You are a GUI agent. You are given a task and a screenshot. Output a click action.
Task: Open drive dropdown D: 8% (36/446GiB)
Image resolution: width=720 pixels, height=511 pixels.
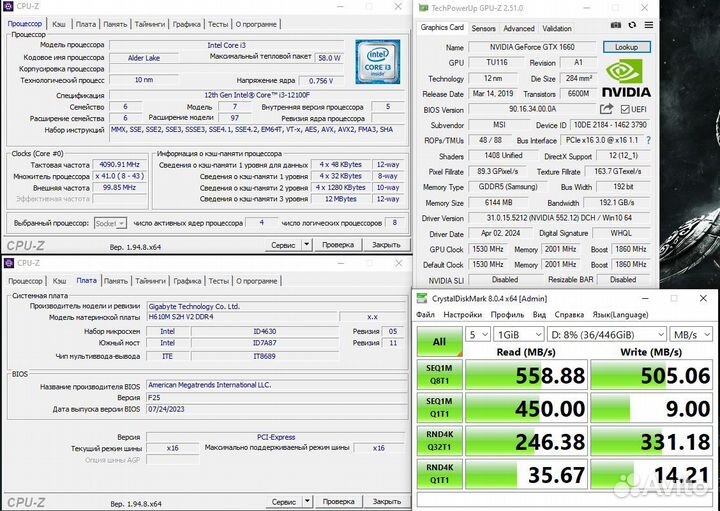coord(607,334)
